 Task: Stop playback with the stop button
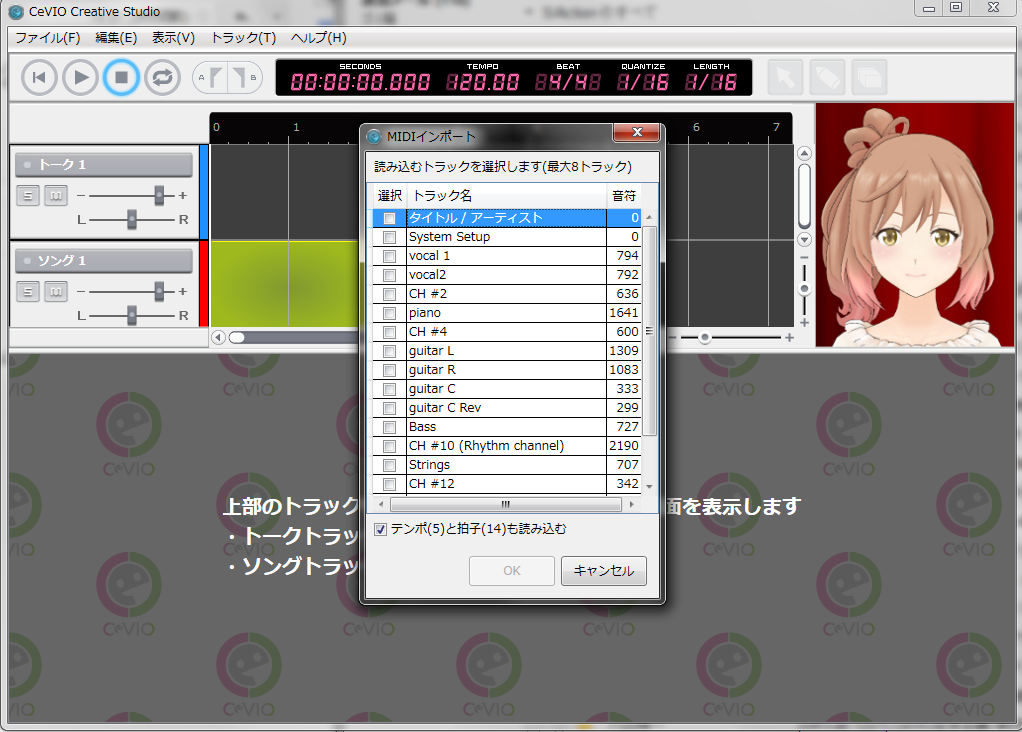pos(121,78)
